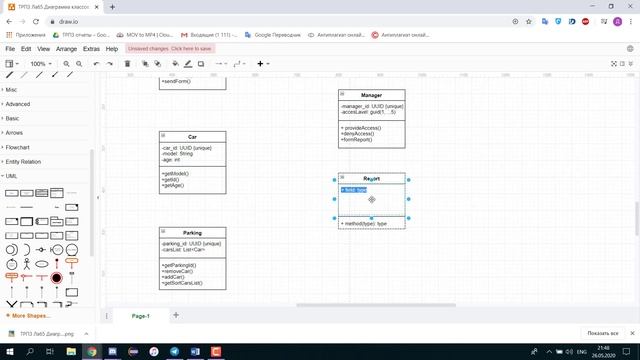Click the Windows Start button
Image resolution: width=640 pixels, height=360 pixels.
(x=9, y=351)
